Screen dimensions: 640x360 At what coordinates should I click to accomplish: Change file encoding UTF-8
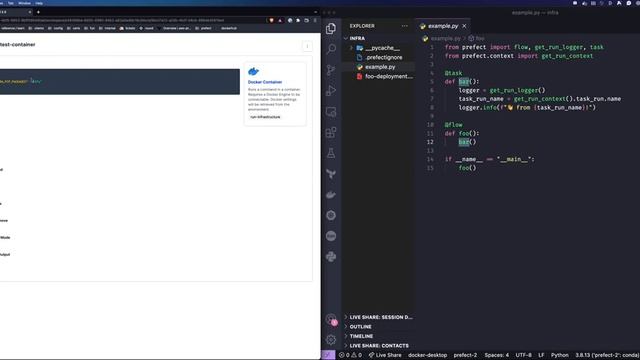[523, 355]
